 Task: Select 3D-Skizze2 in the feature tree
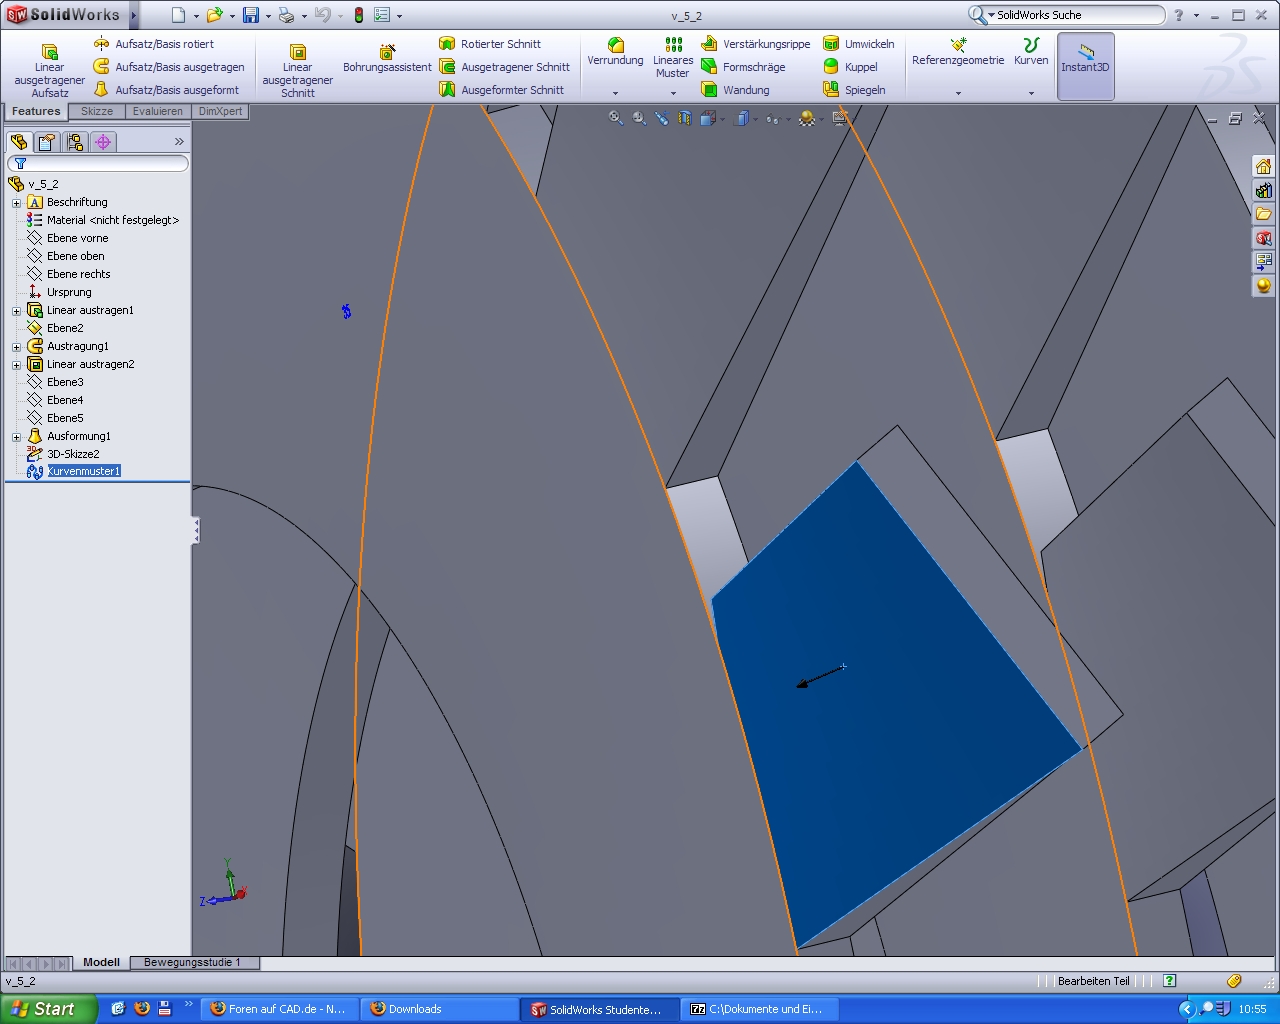(73, 454)
